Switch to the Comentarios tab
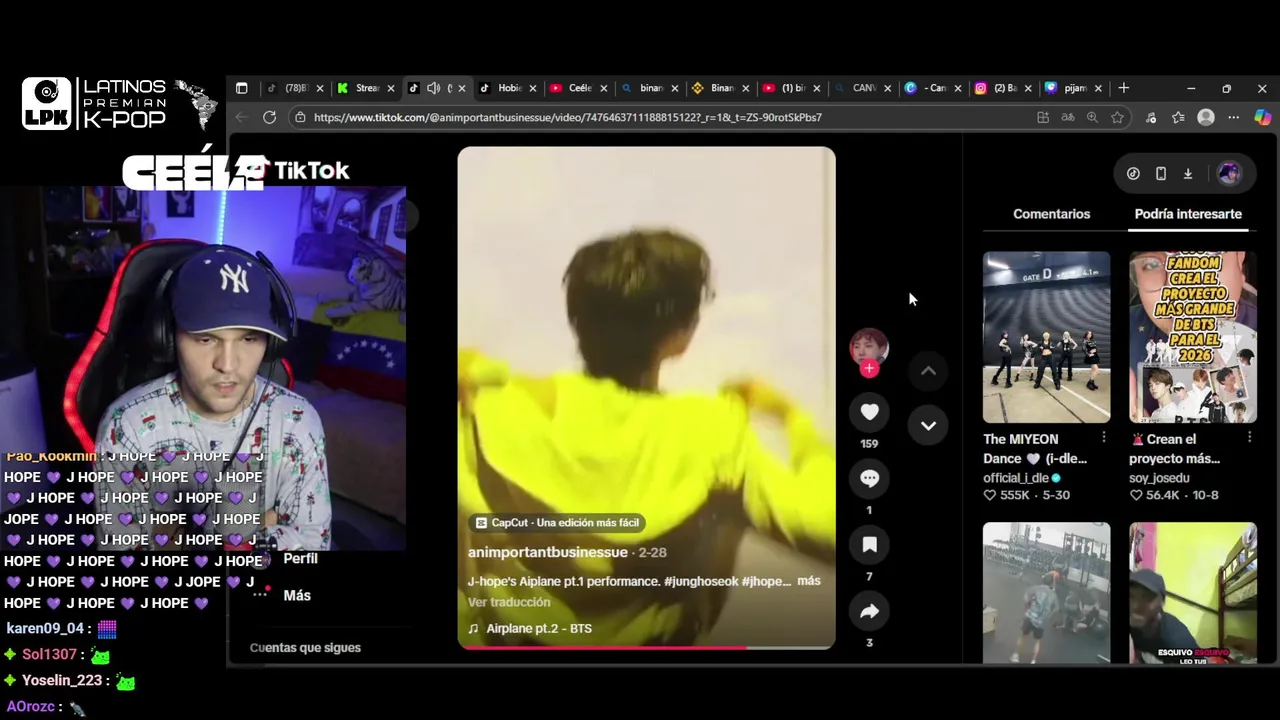The image size is (1280, 720). 1051,214
